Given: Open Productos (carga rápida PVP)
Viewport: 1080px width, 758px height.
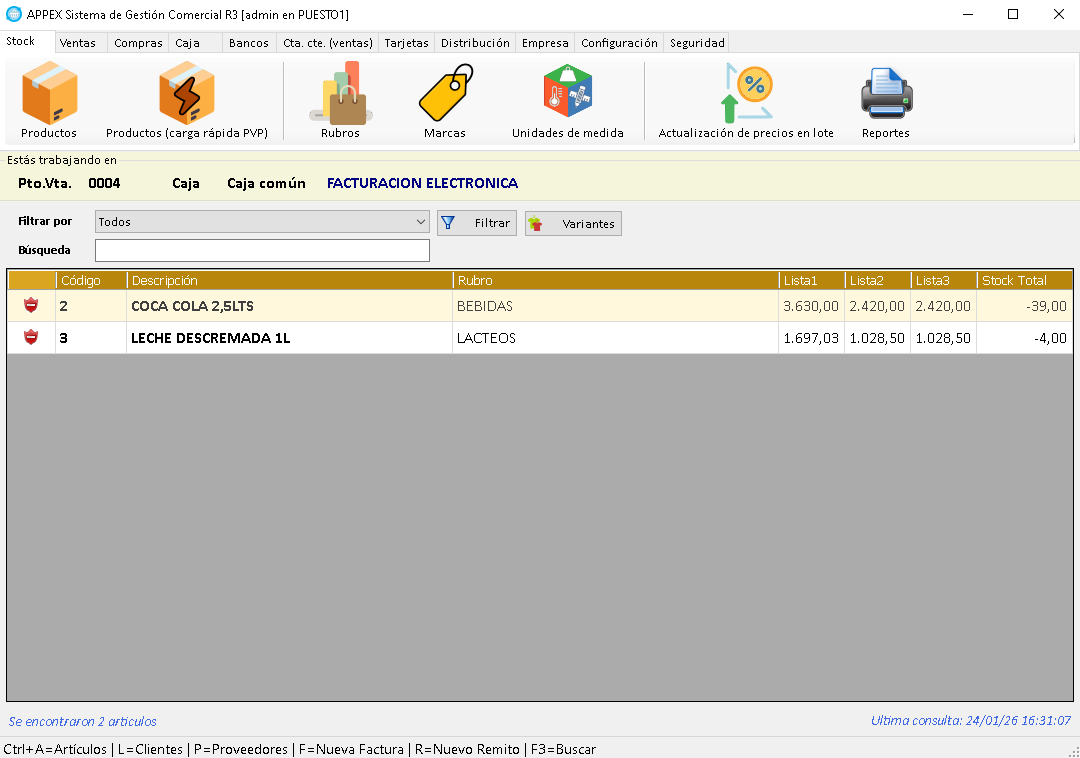Looking at the screenshot, I should coord(187,94).
